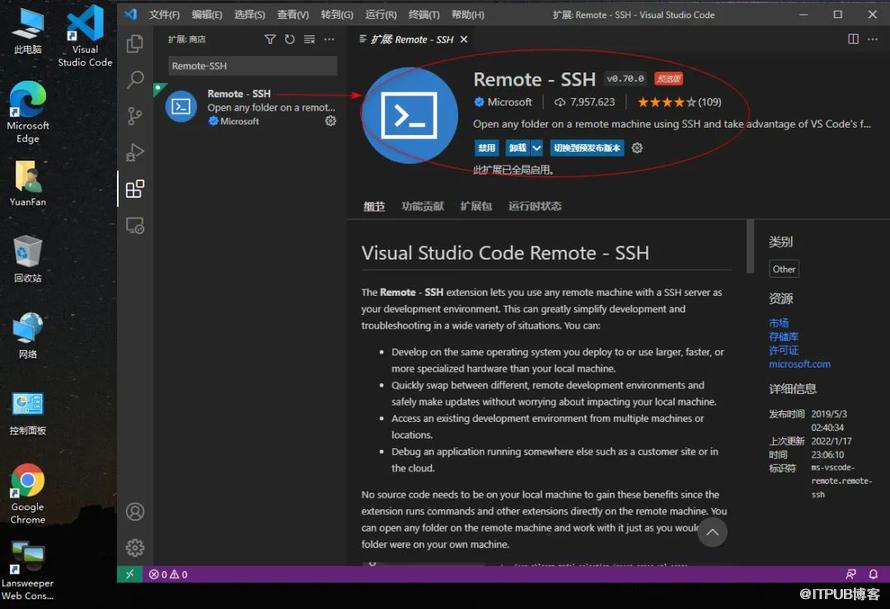
Task: Open the Remote Explorer view
Action: (135, 225)
